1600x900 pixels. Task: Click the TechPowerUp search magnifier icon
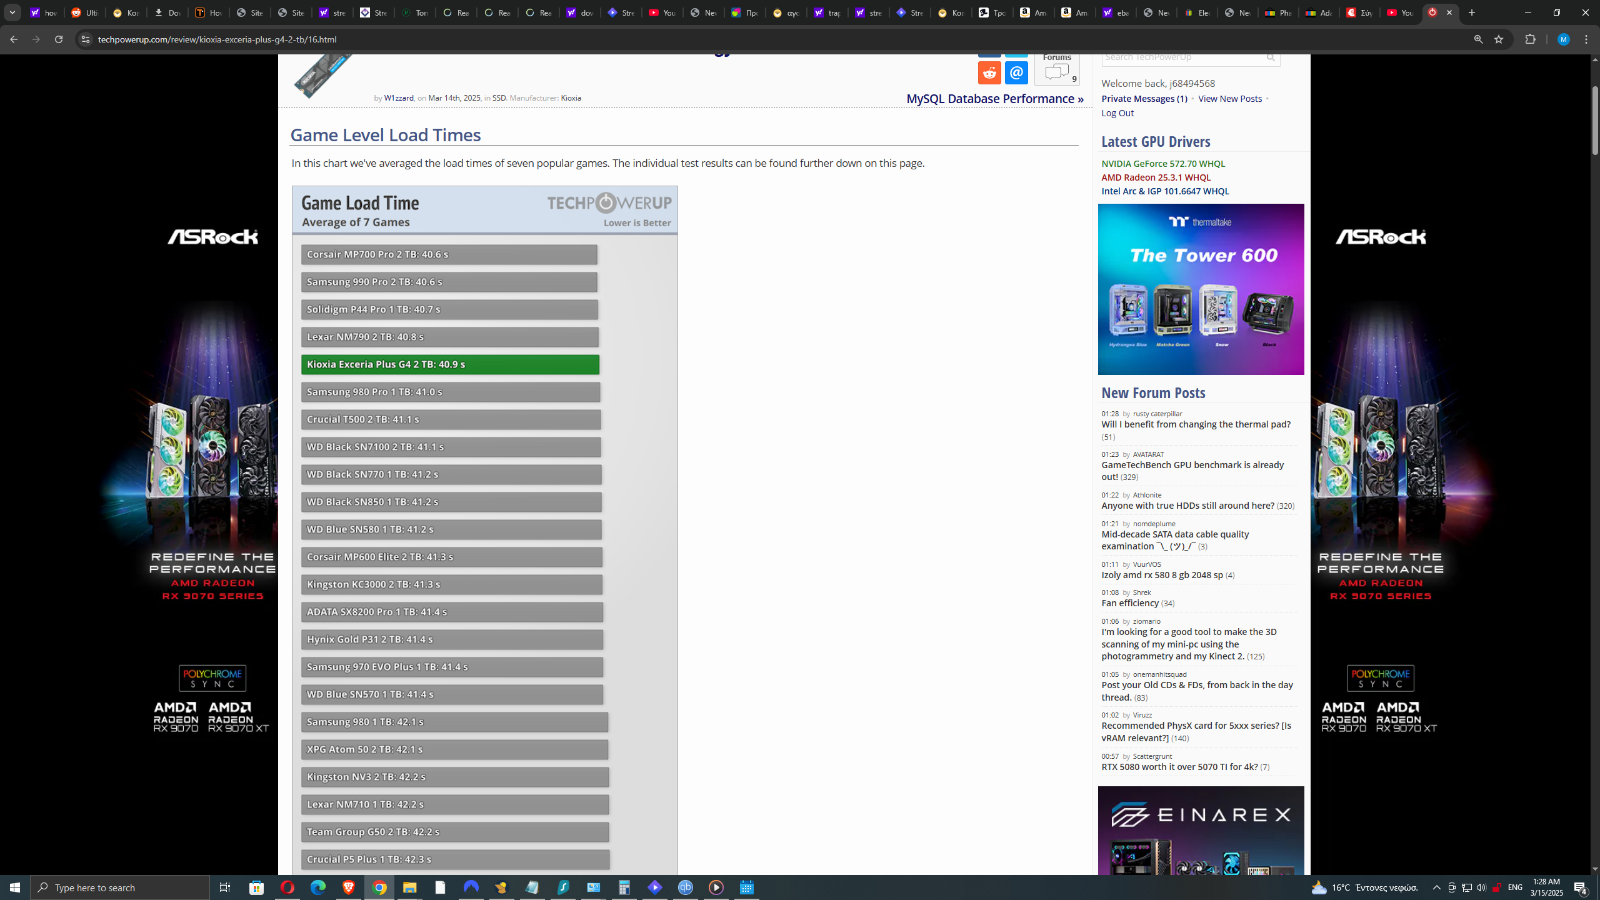(x=1271, y=58)
